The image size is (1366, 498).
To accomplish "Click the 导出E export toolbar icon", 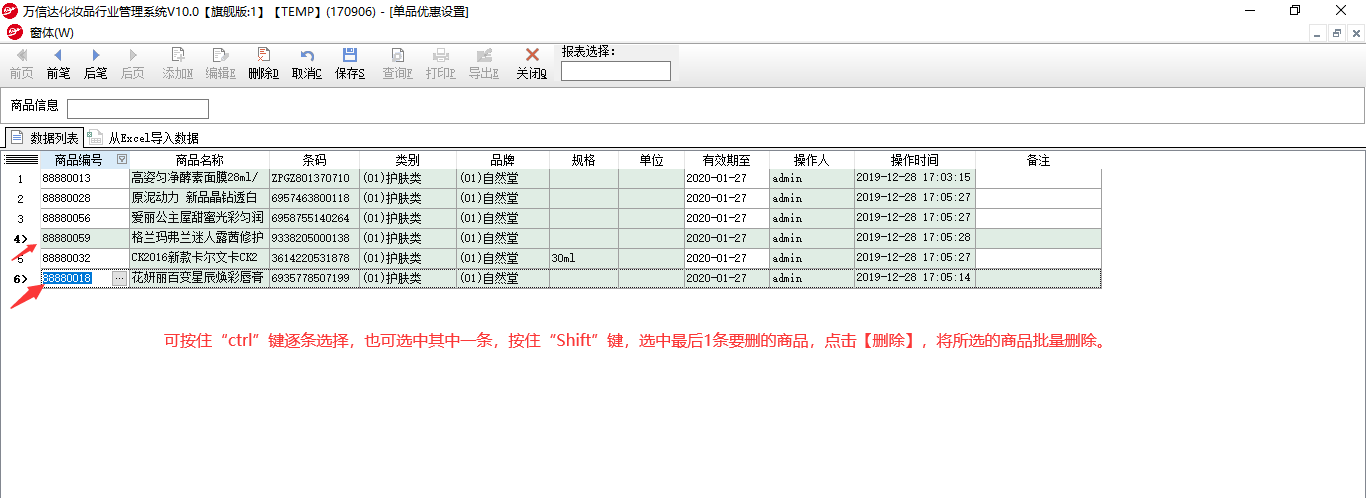I will point(484,64).
